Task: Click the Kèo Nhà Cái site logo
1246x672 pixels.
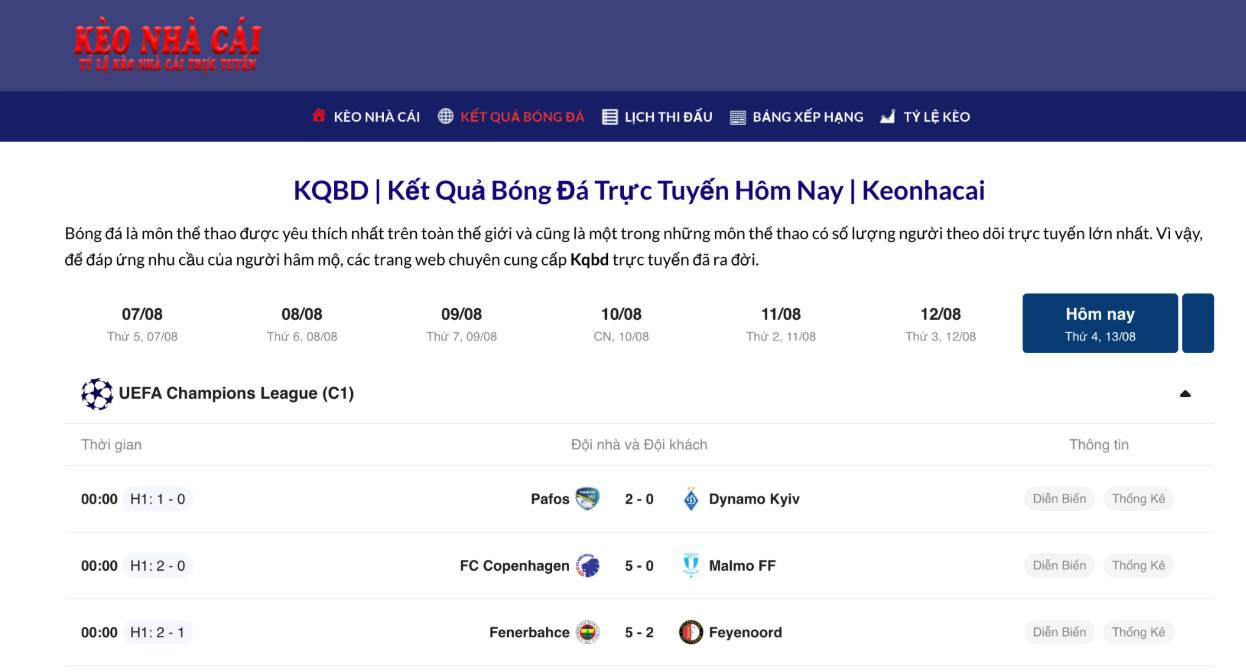Action: point(167,47)
